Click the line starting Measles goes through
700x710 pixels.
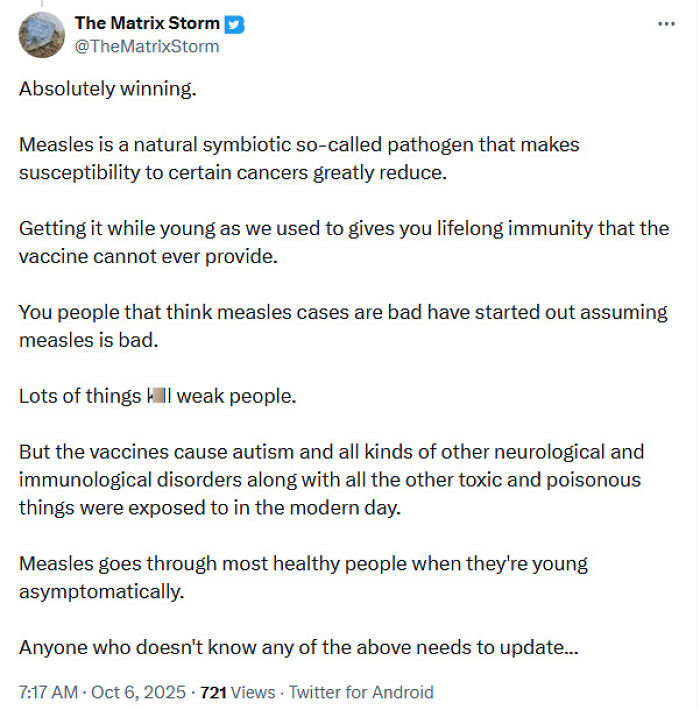click(303, 563)
